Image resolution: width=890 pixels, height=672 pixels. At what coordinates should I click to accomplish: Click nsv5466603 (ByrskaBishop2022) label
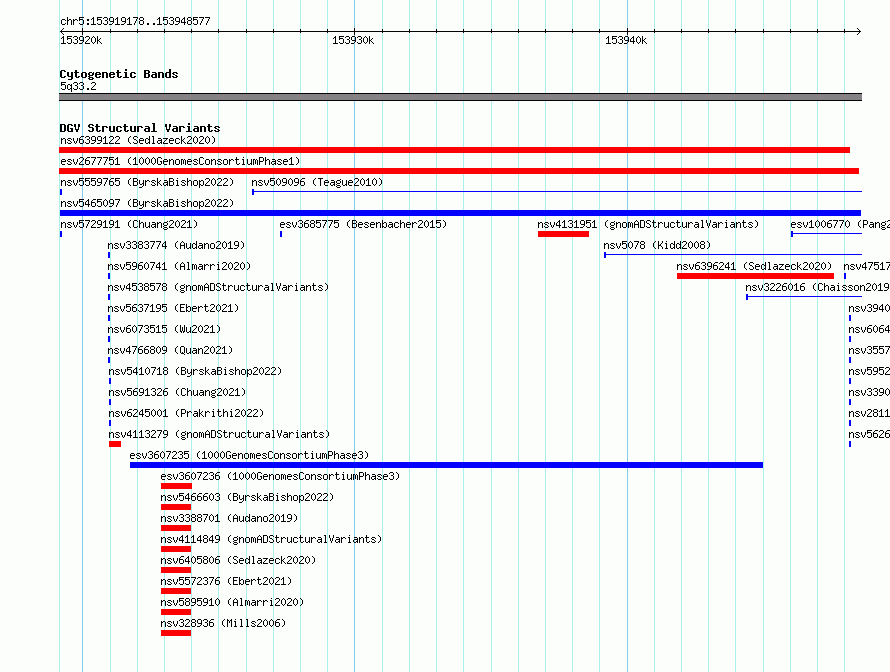tap(247, 497)
